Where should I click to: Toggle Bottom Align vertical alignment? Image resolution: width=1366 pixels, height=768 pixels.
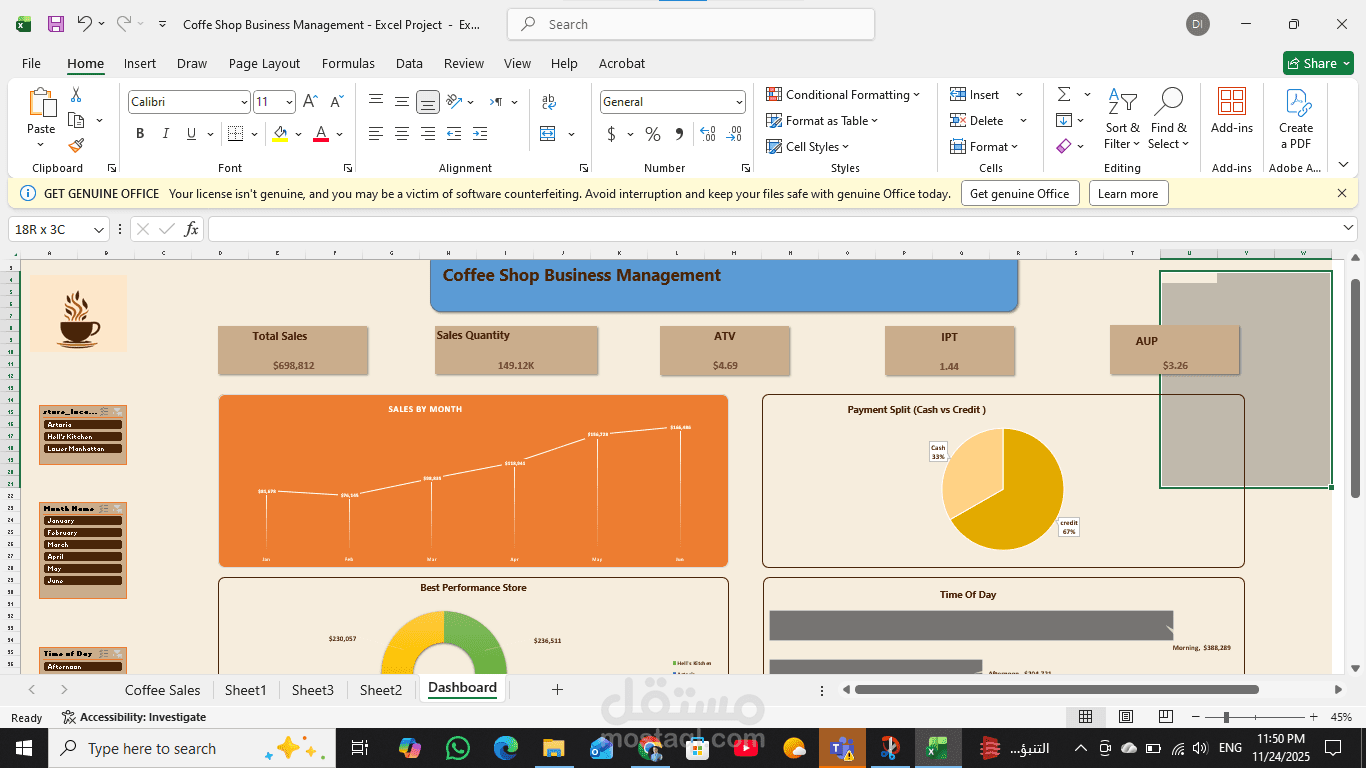pyautogui.click(x=428, y=102)
